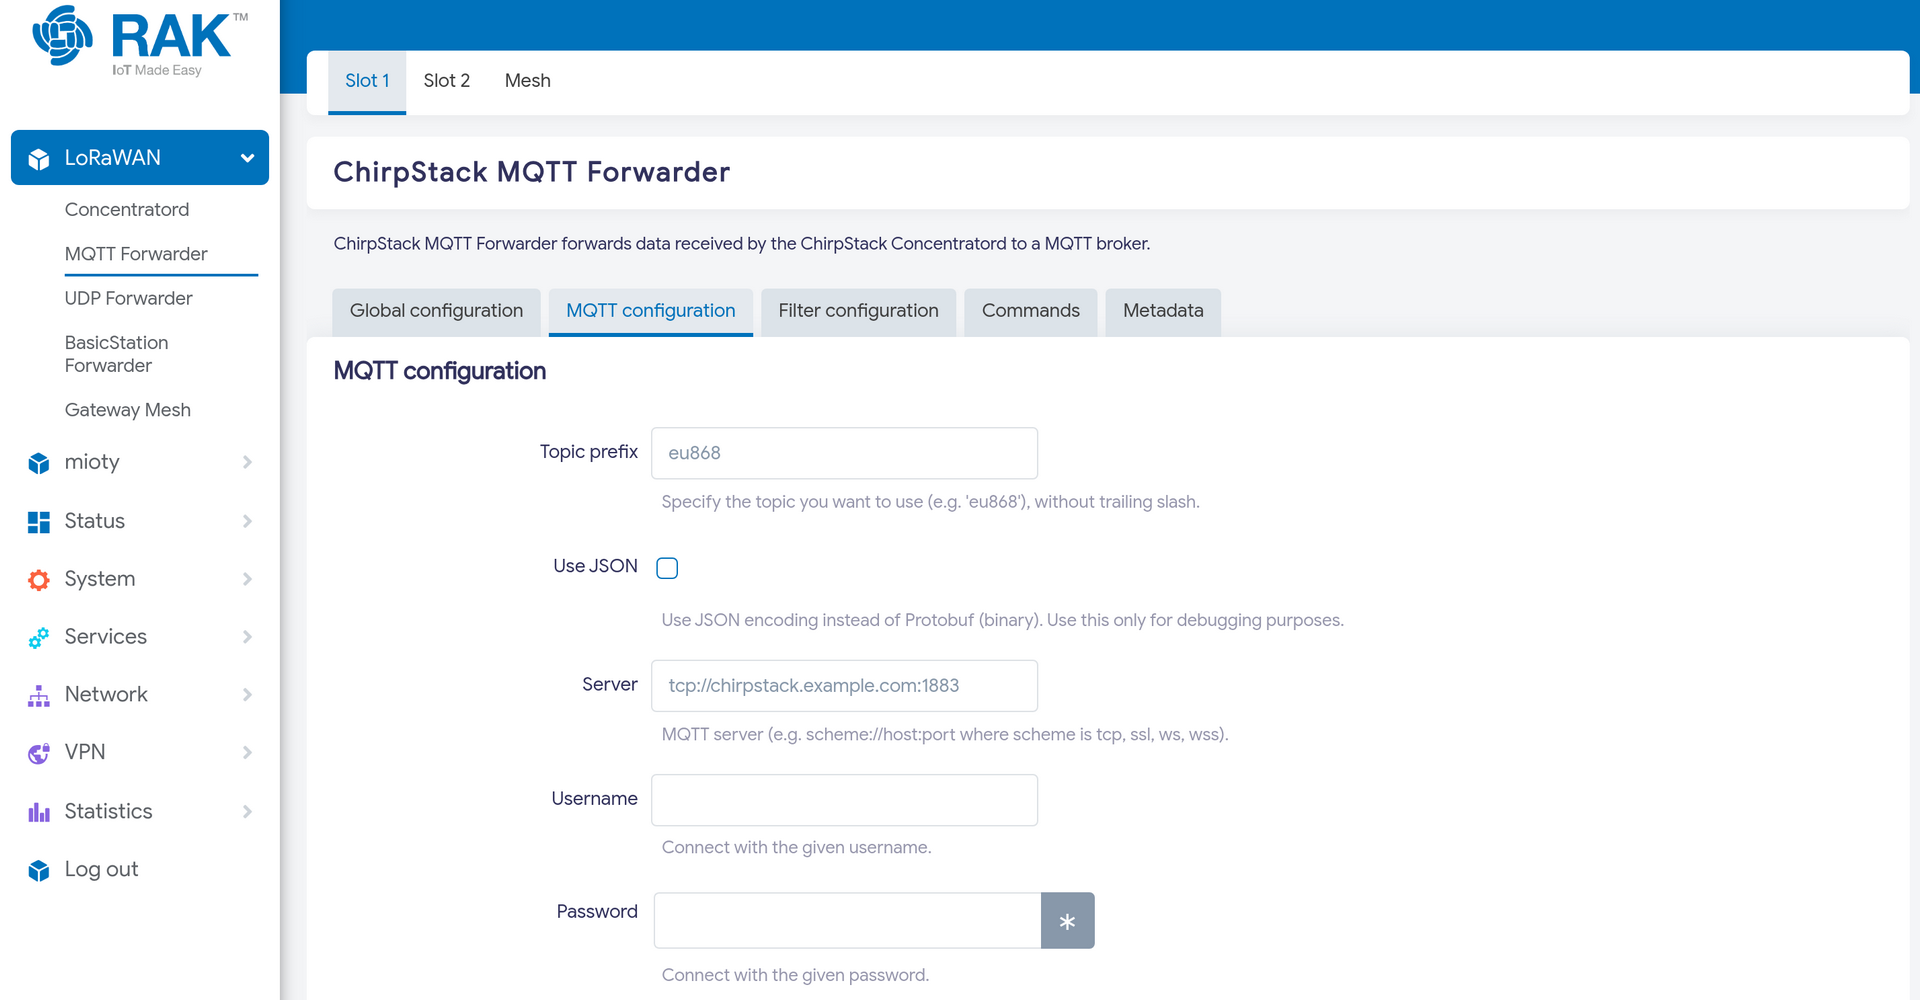This screenshot has width=1920, height=1000.
Task: Click 'Connect with the given username.' hint
Action: coord(796,848)
